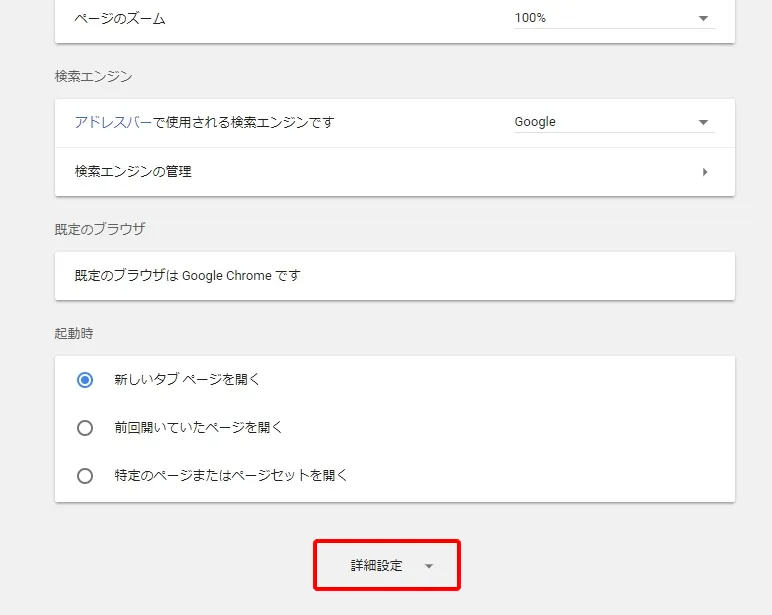This screenshot has width=772, height=615.
Task: Expand 詳細設定 advanced settings
Action: [x=387, y=565]
